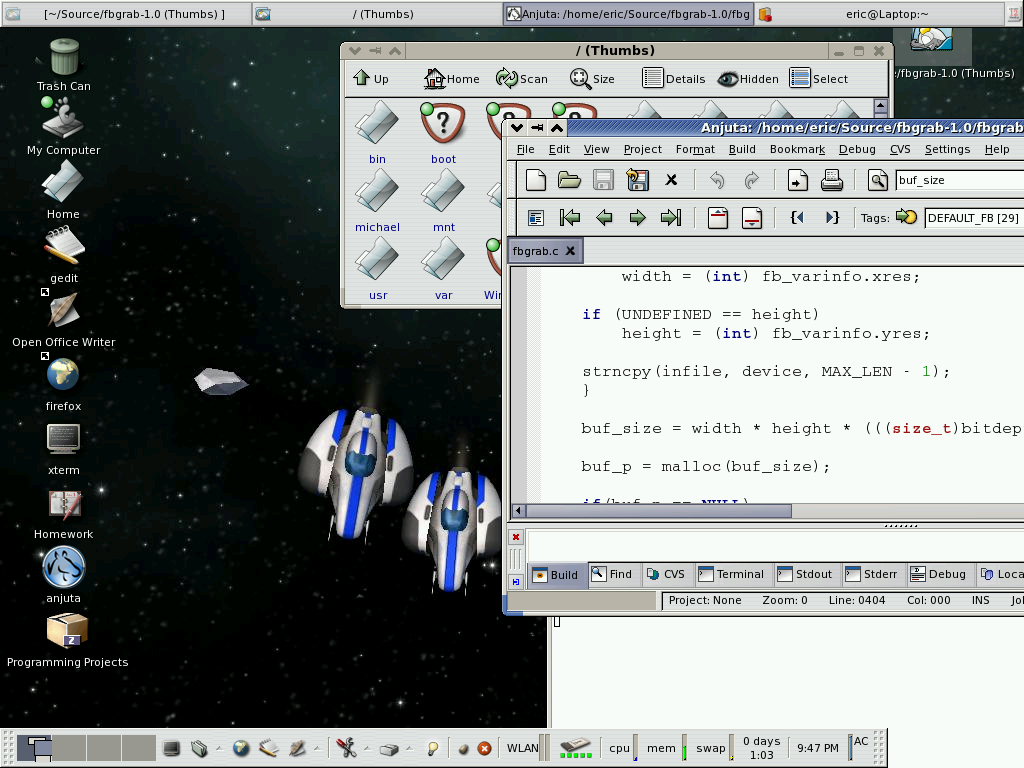
Task: Click the previous bookmark green left arrow
Action: point(604,217)
